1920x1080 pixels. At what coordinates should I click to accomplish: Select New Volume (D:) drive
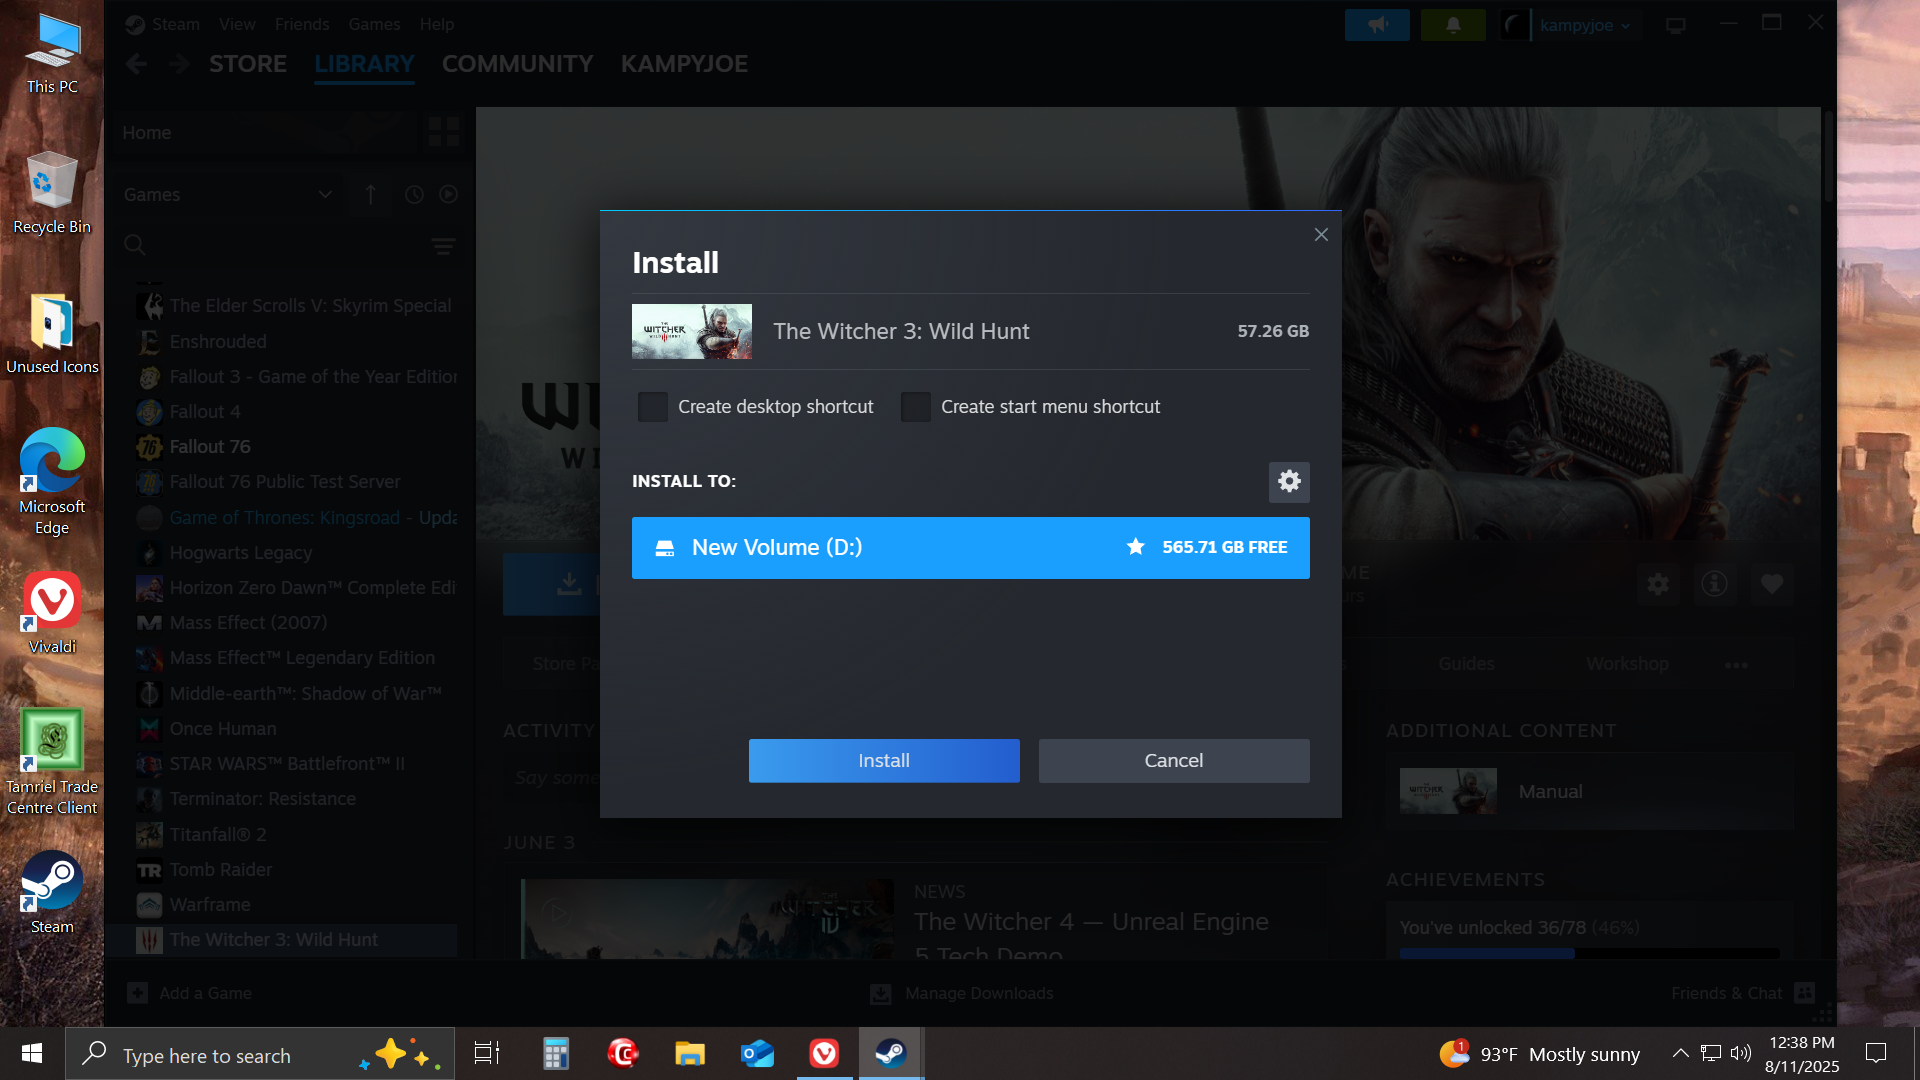[970, 548]
